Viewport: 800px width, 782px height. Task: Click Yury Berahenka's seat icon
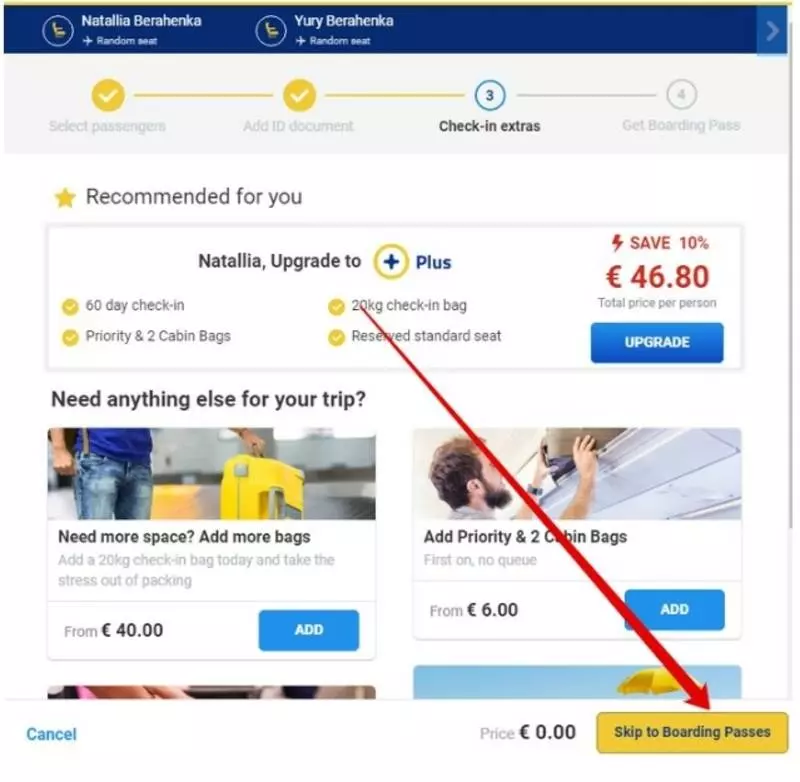tap(271, 31)
